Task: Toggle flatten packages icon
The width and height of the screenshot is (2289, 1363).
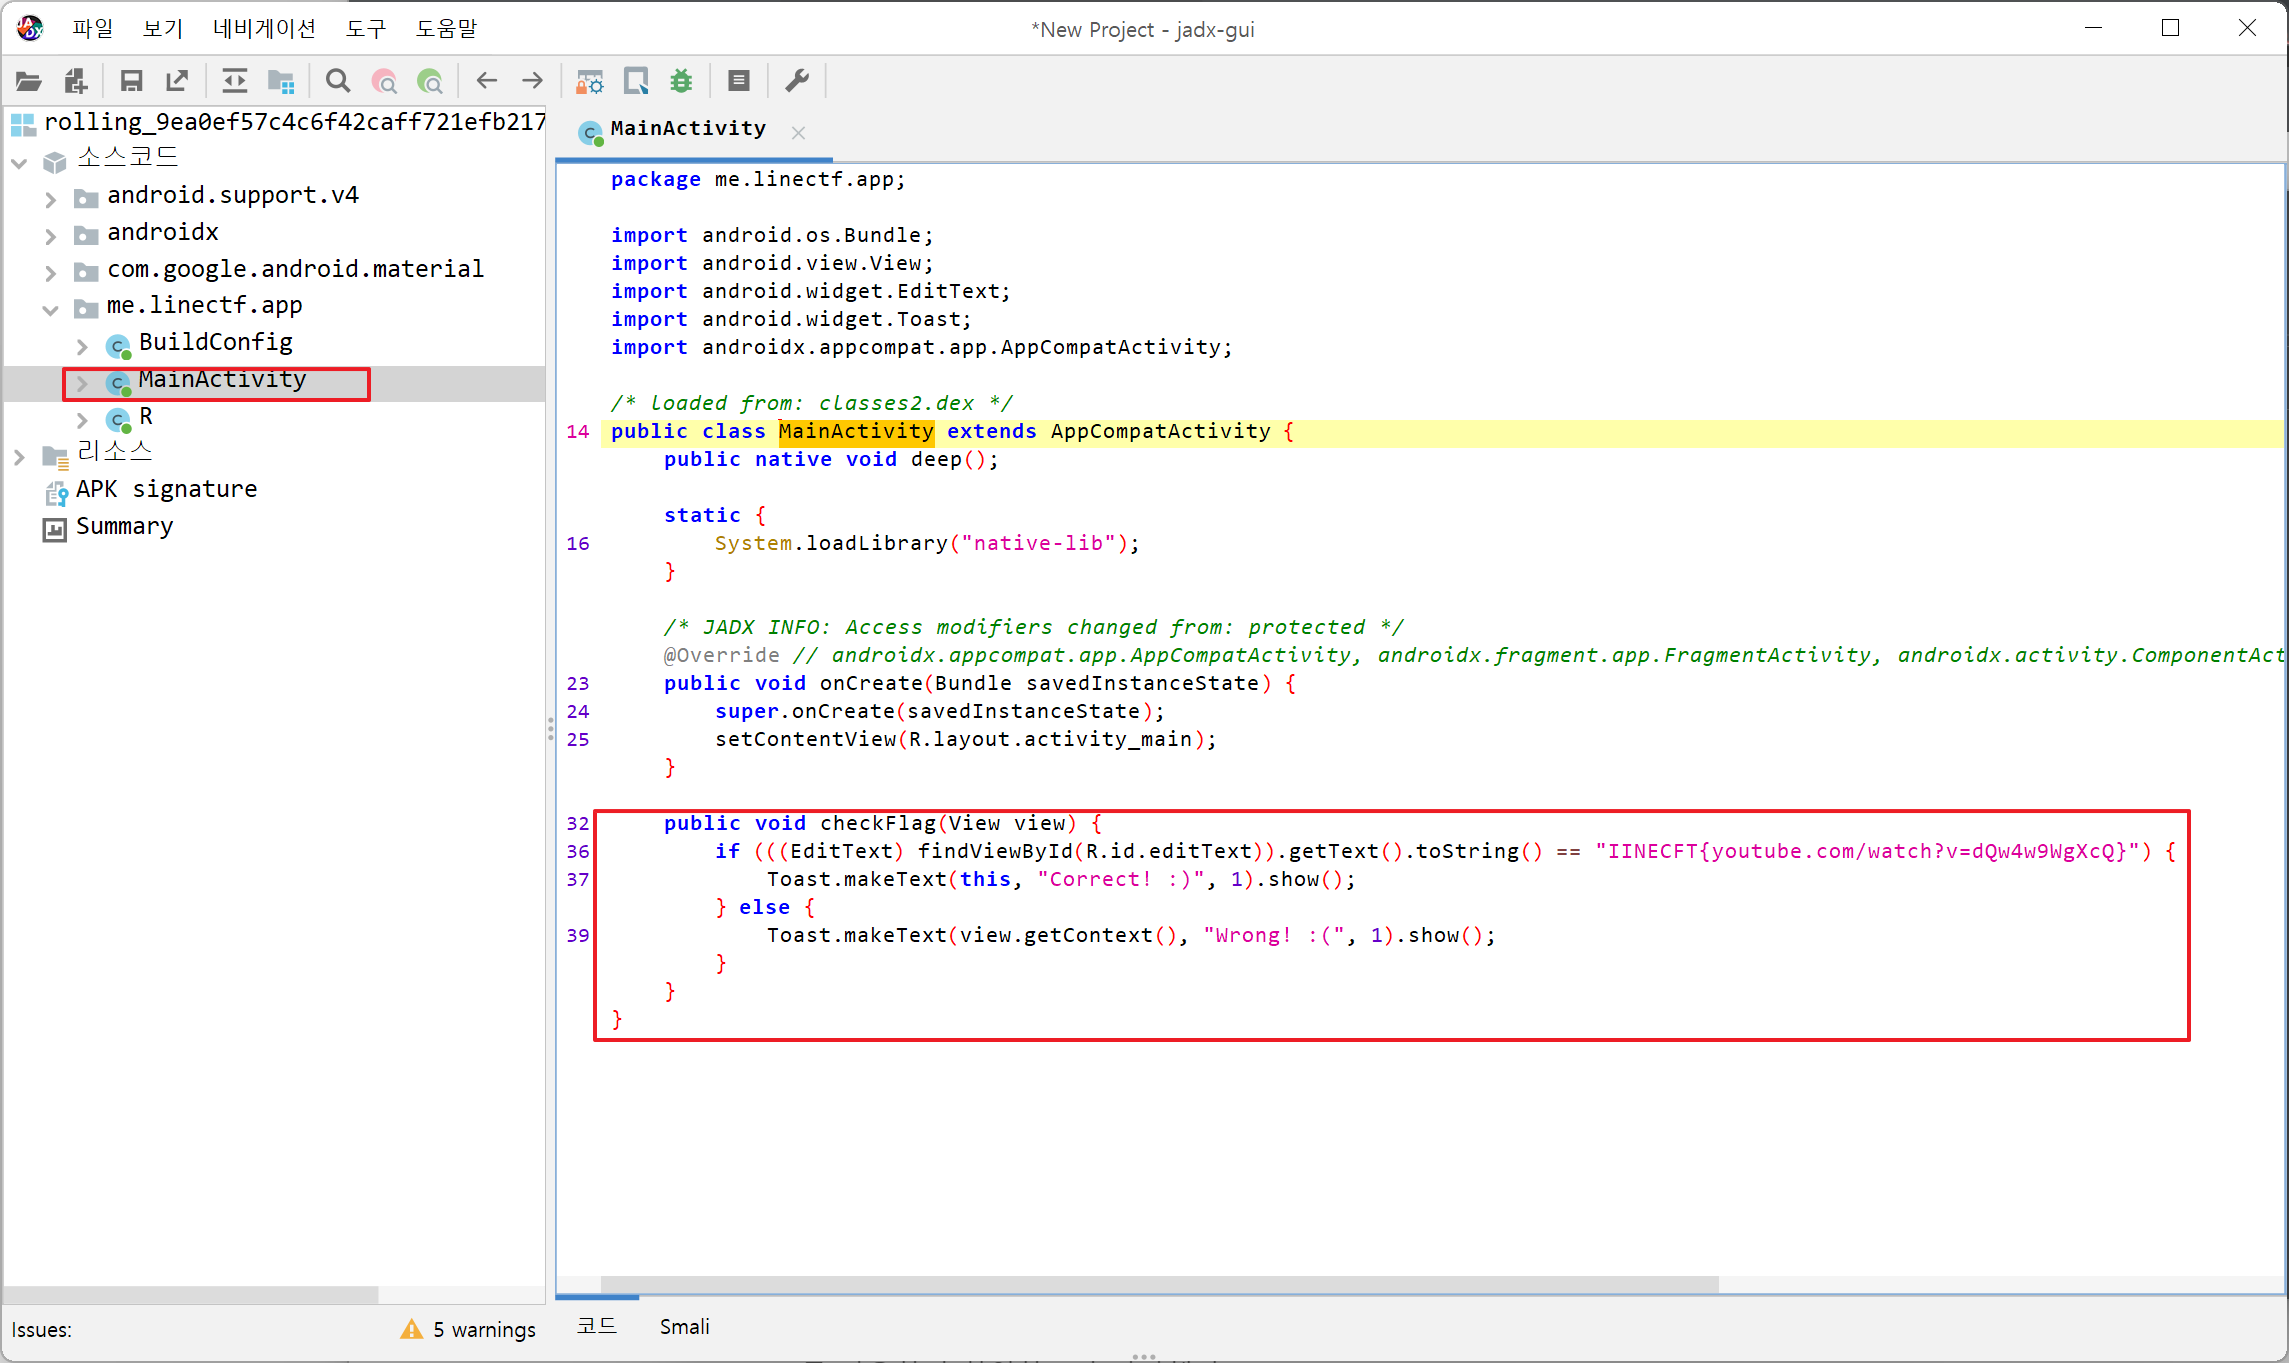Action: tap(281, 81)
